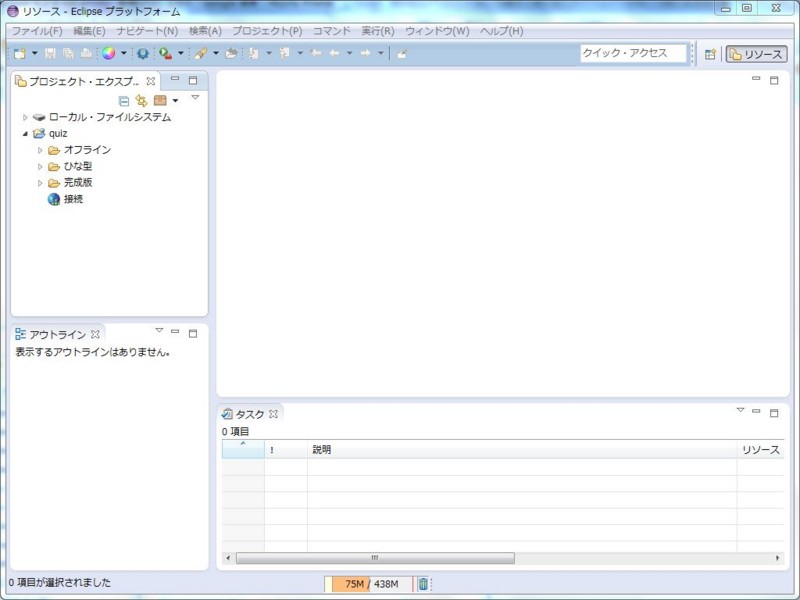Click the Last Edit Location icon
The width and height of the screenshot is (800, 600).
click(x=316, y=53)
